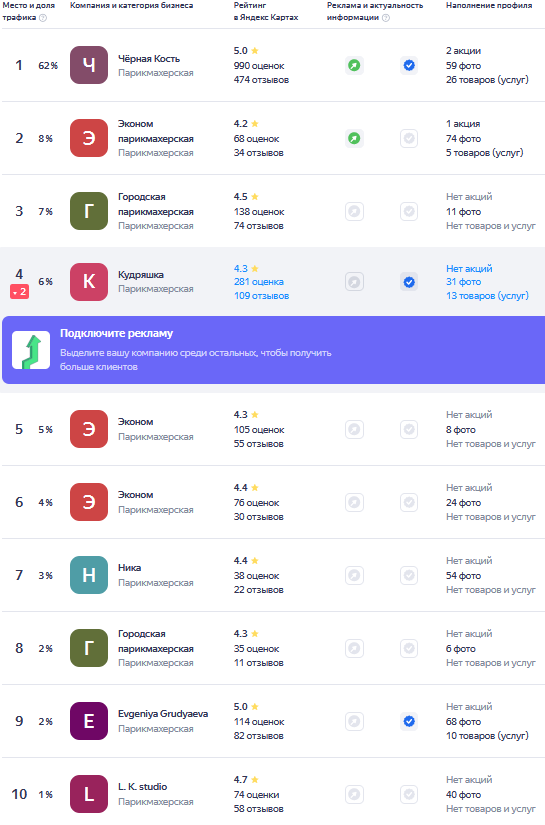Click the grey advertising icon in Кудряшка row
This screenshot has height=825, width=545.
[355, 282]
